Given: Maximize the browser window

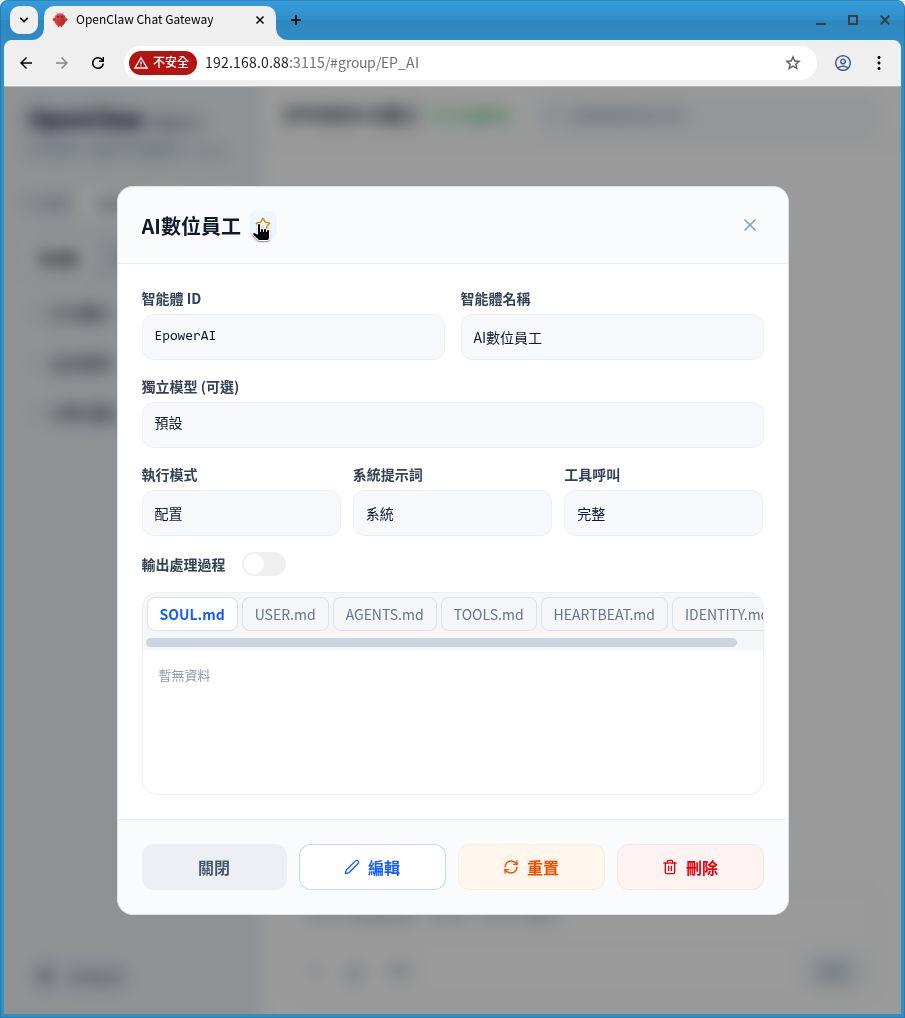Looking at the screenshot, I should click(x=853, y=20).
